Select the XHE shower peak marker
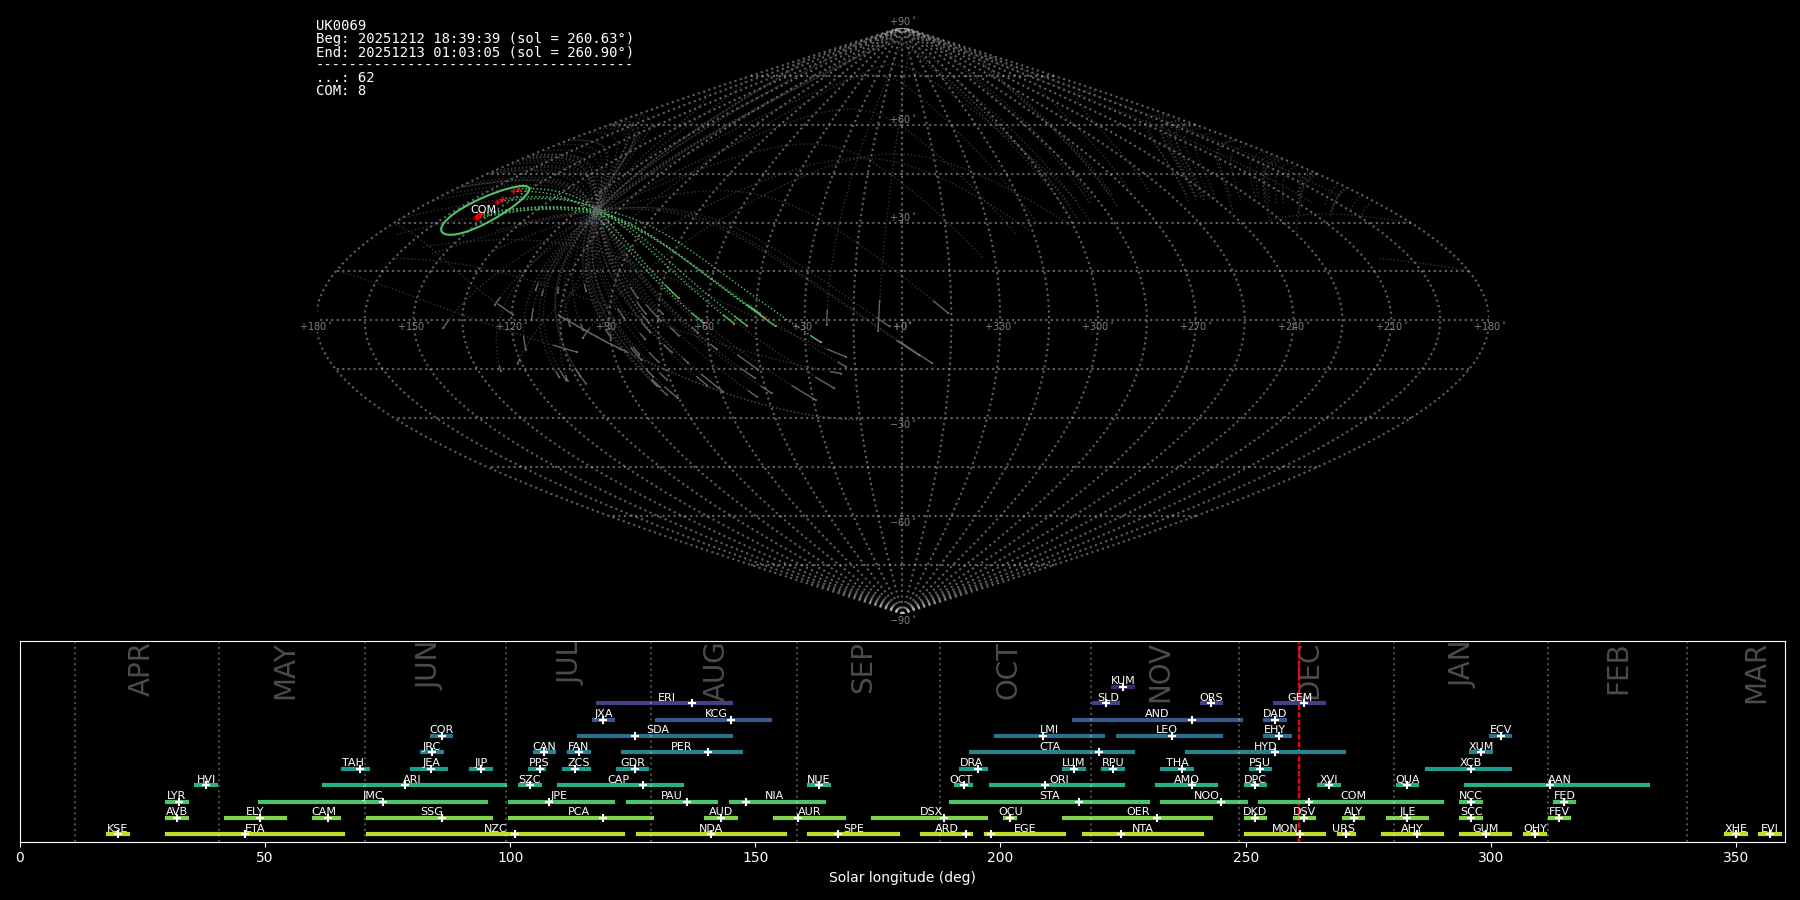1800x900 pixels. click(x=1736, y=834)
